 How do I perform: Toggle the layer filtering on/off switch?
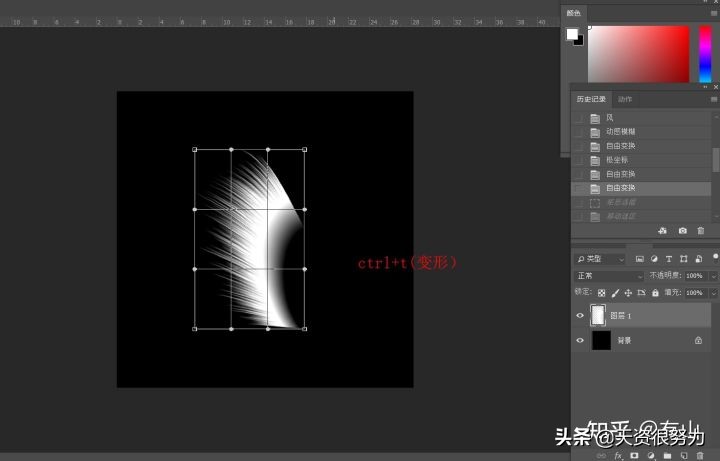pos(715,256)
